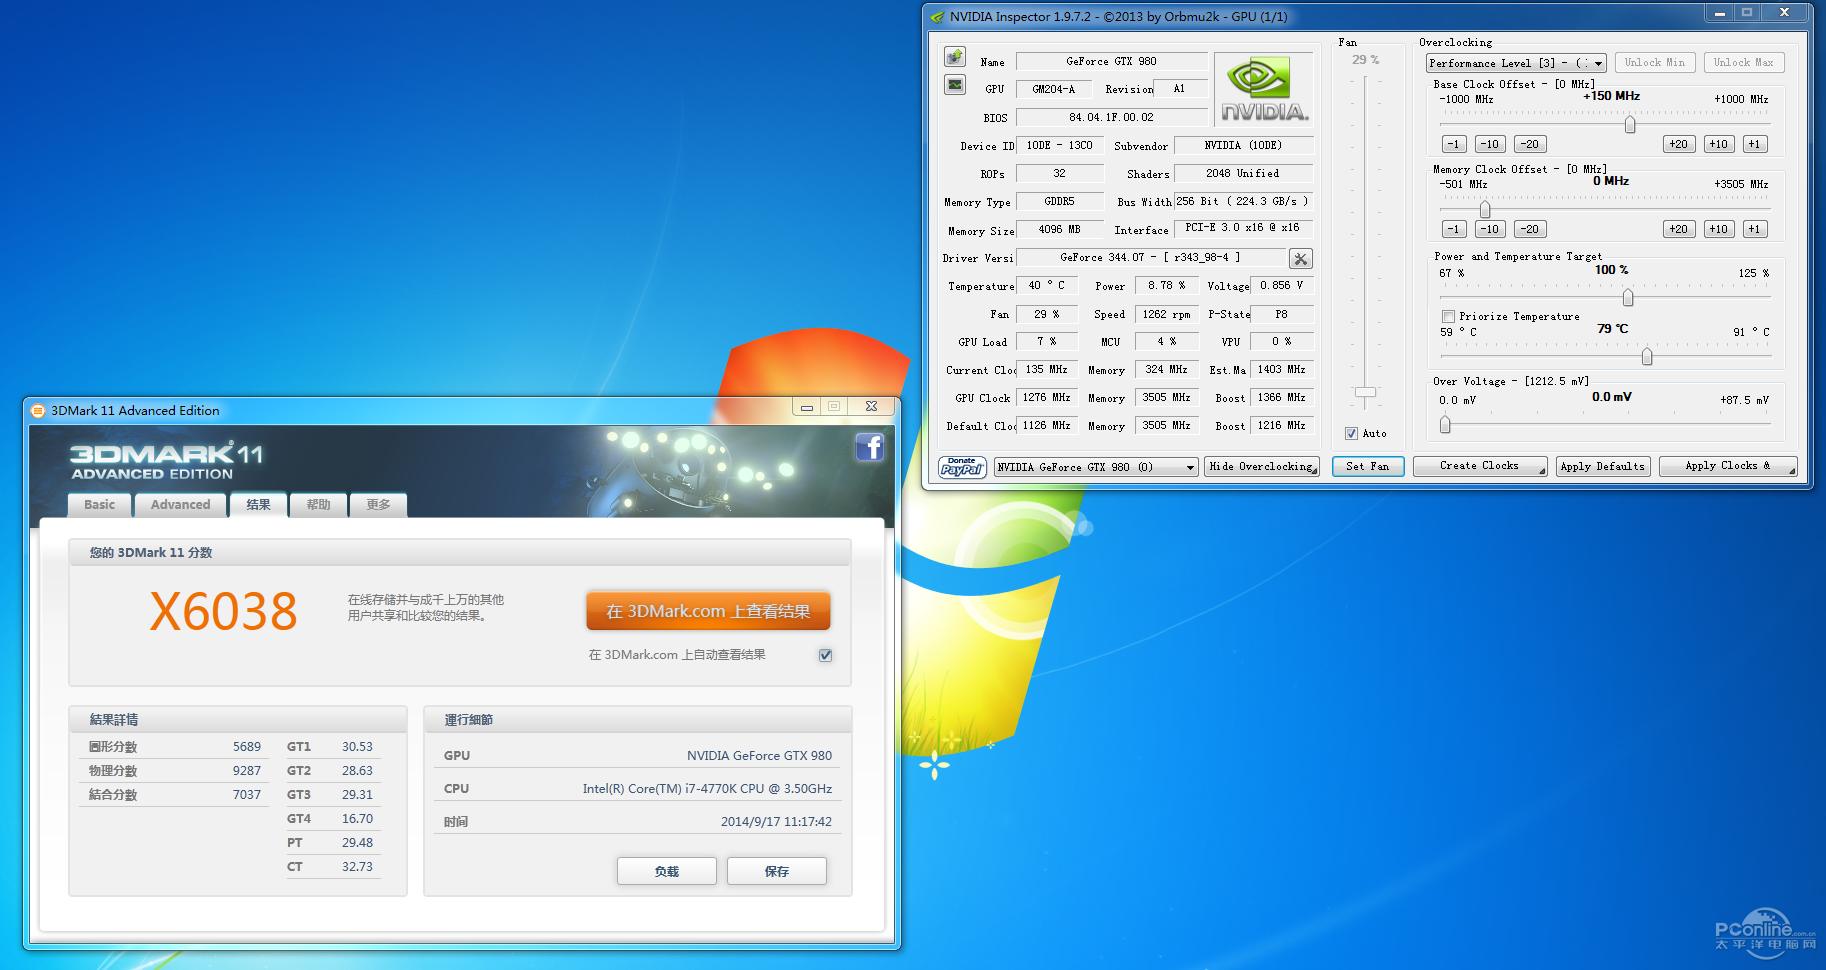Click +1 under Base Clock Offset

[1755, 144]
